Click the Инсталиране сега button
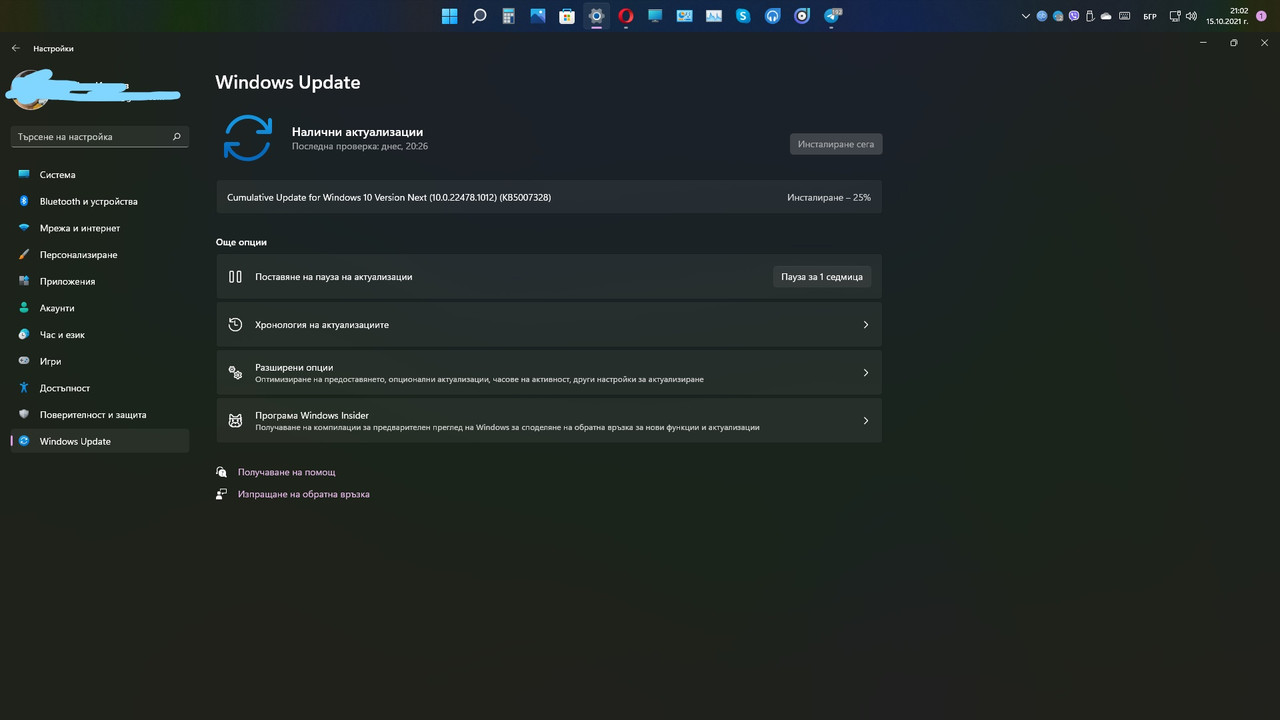The width and height of the screenshot is (1280, 720). click(836, 144)
